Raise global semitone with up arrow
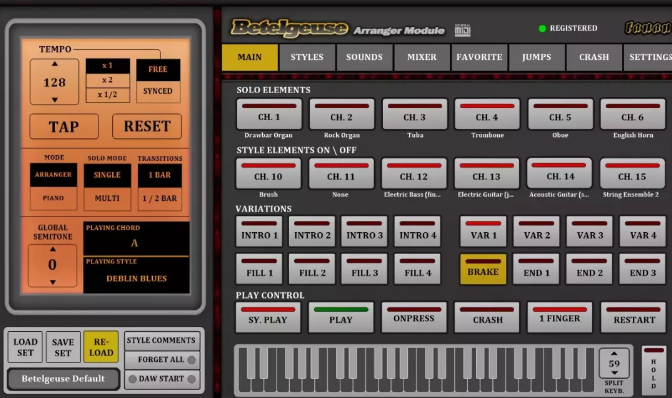This screenshot has height=398, width=672. click(52, 249)
